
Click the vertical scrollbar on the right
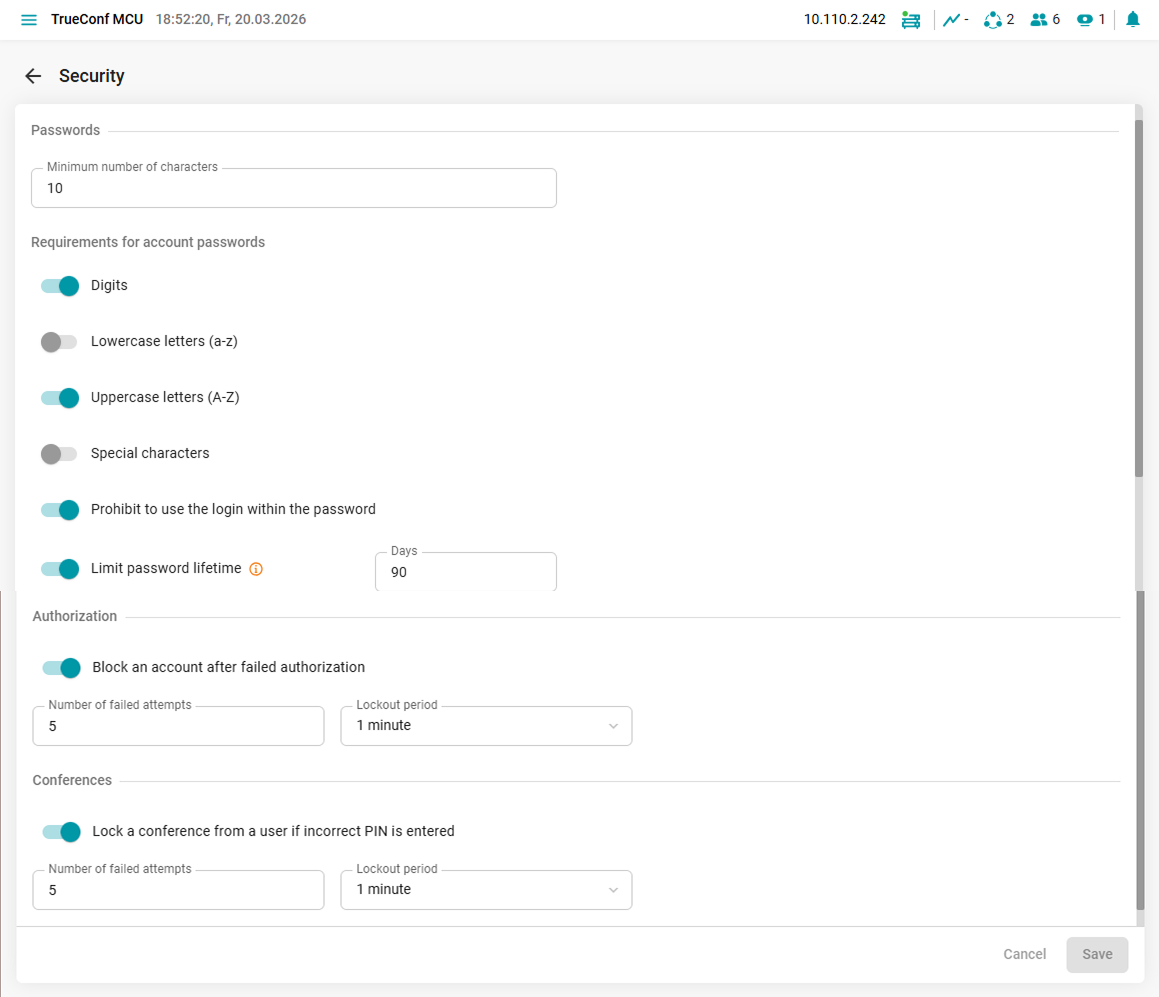tap(1138, 300)
